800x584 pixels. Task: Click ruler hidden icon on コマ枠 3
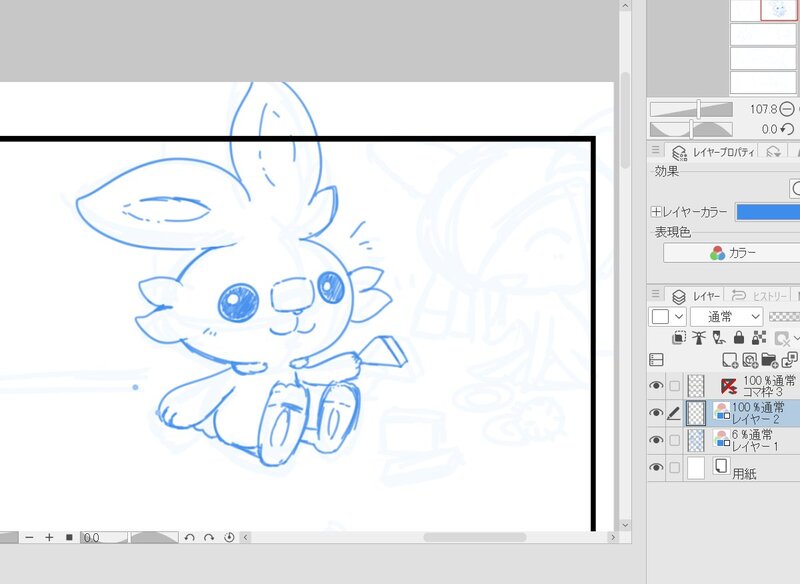728,386
